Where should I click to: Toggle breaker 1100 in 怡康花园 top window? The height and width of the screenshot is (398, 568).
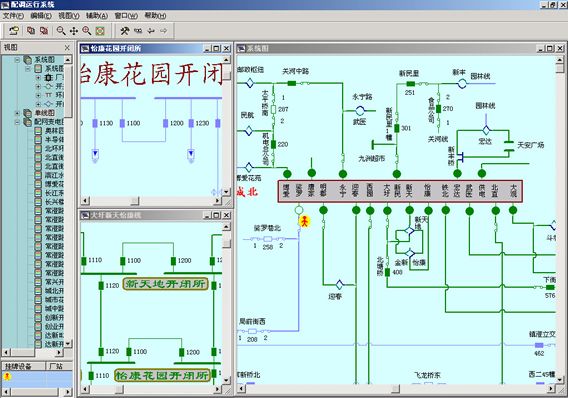122,123
